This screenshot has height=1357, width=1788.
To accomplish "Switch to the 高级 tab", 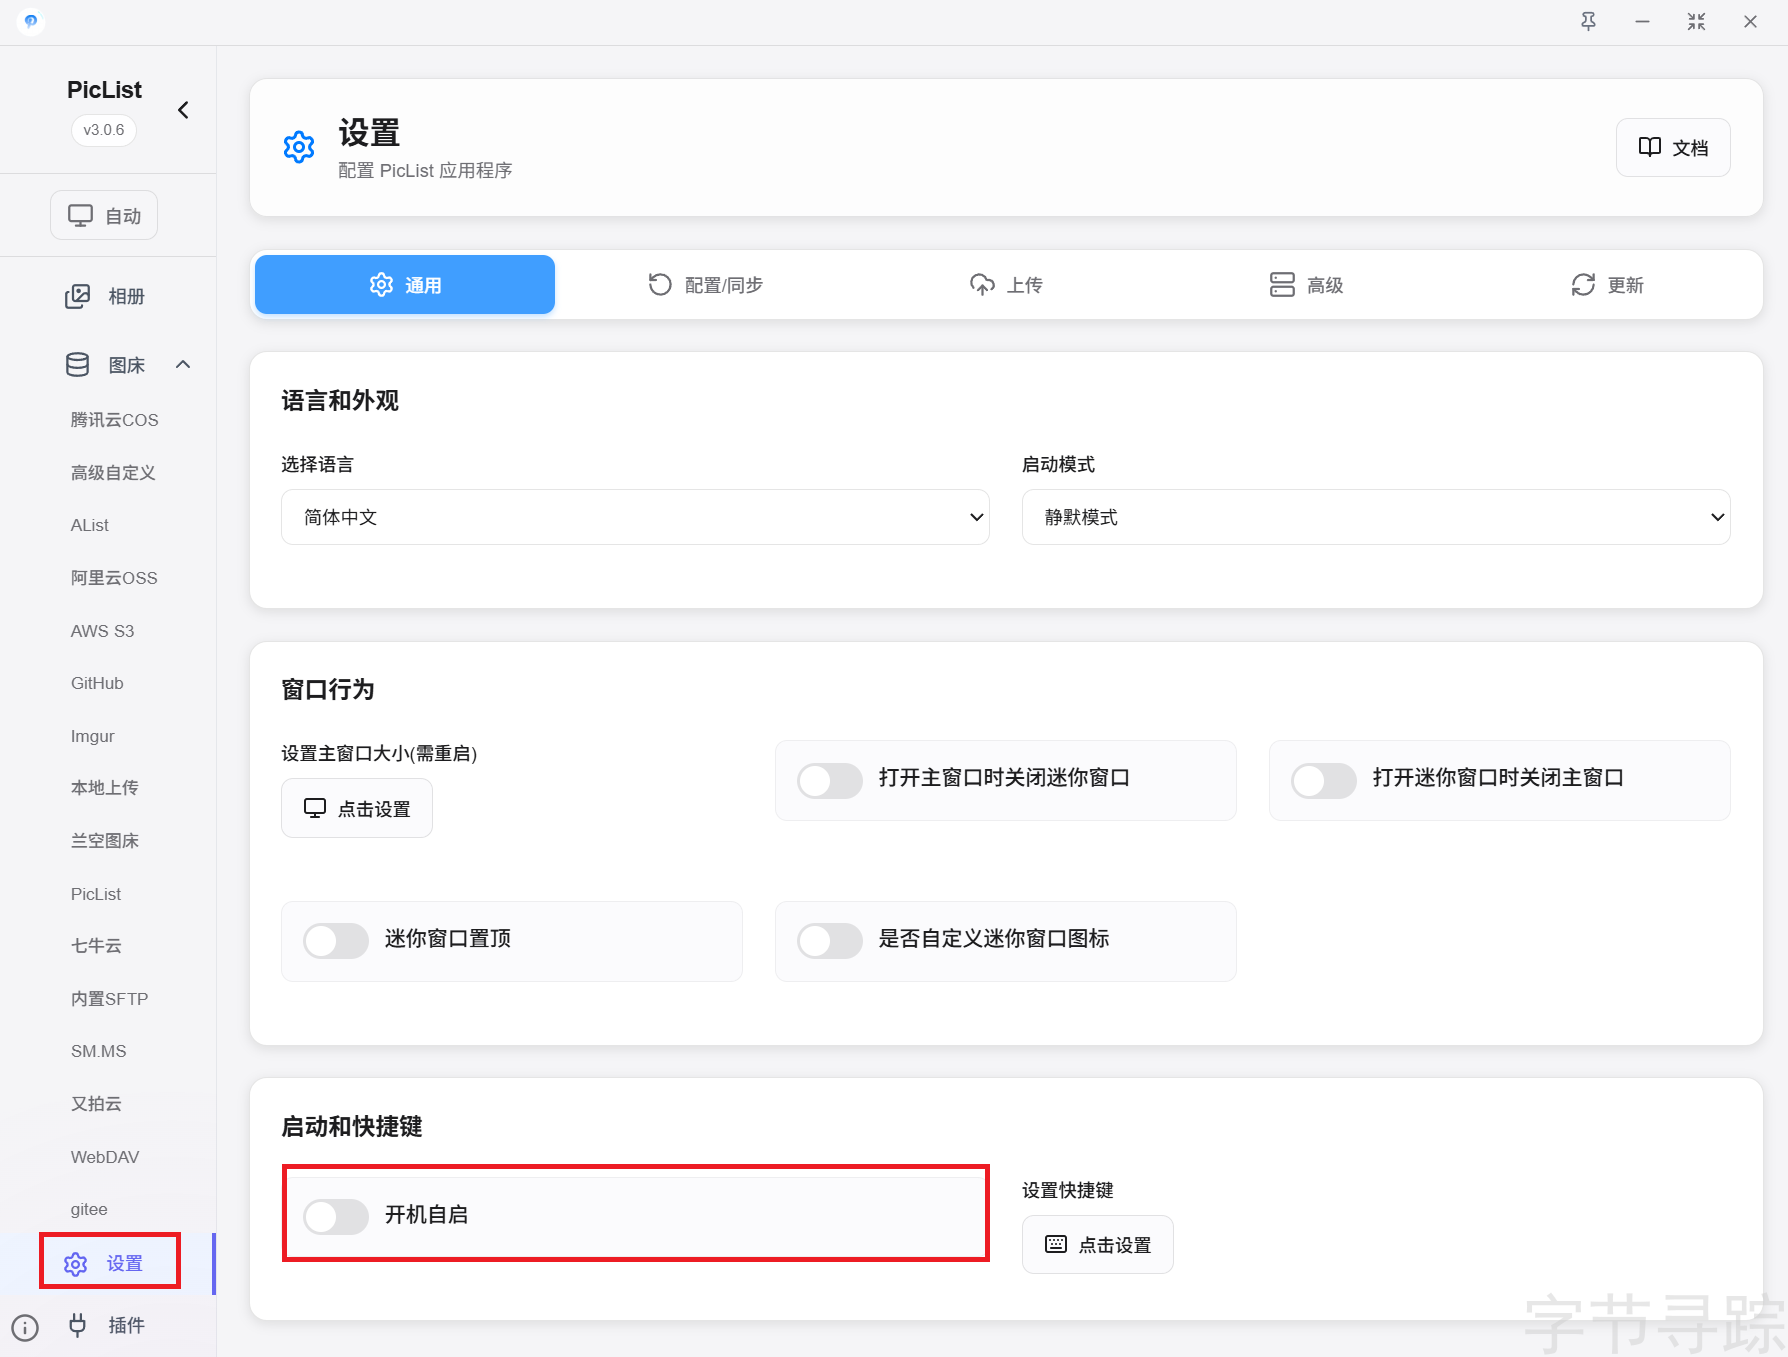I will (x=1307, y=285).
